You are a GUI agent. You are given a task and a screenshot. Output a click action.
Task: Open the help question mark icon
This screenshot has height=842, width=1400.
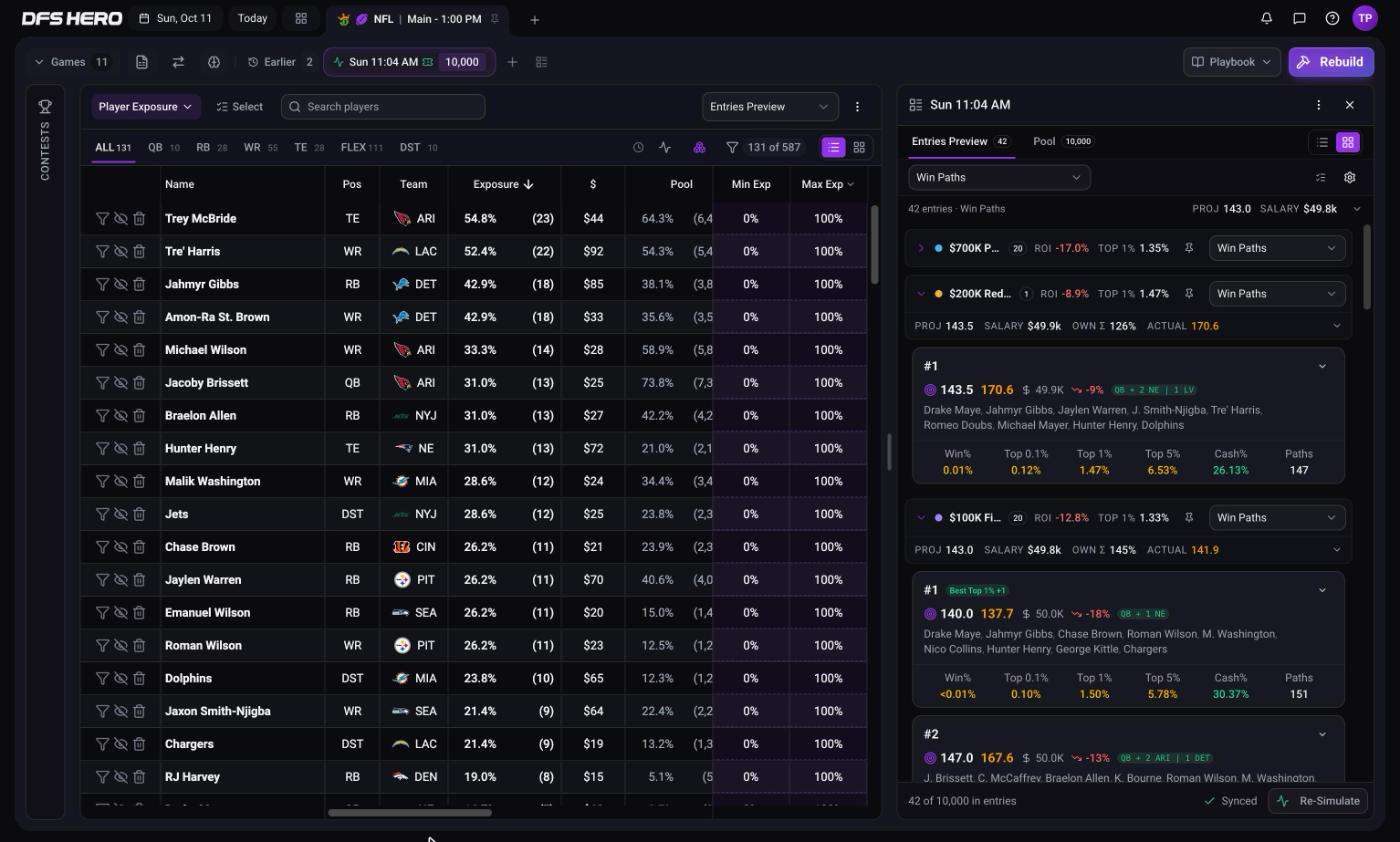tap(1332, 18)
